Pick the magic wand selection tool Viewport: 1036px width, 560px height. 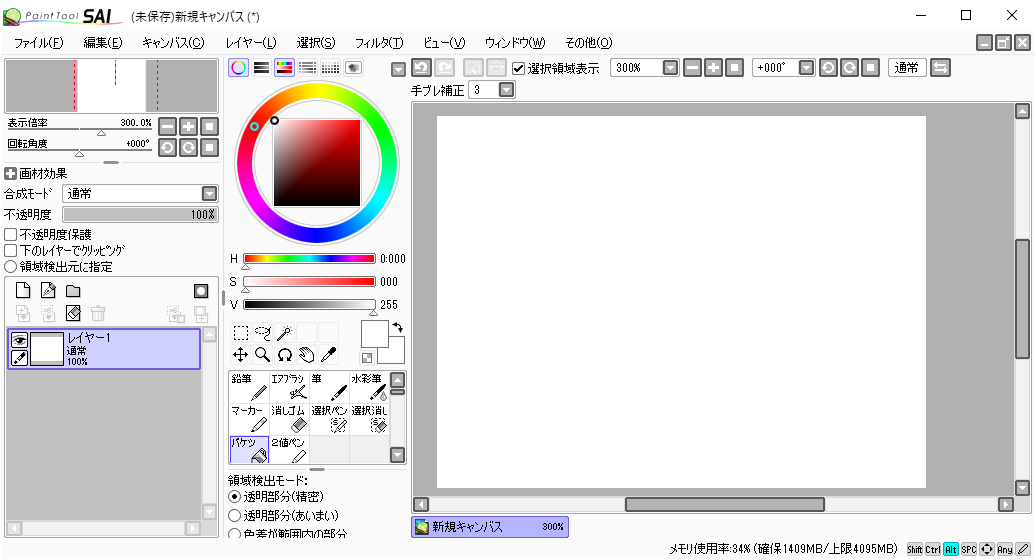(284, 333)
